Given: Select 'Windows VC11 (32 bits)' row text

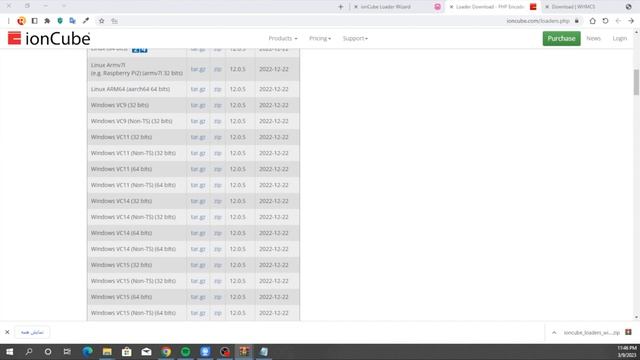Looking at the screenshot, I should point(121,137).
